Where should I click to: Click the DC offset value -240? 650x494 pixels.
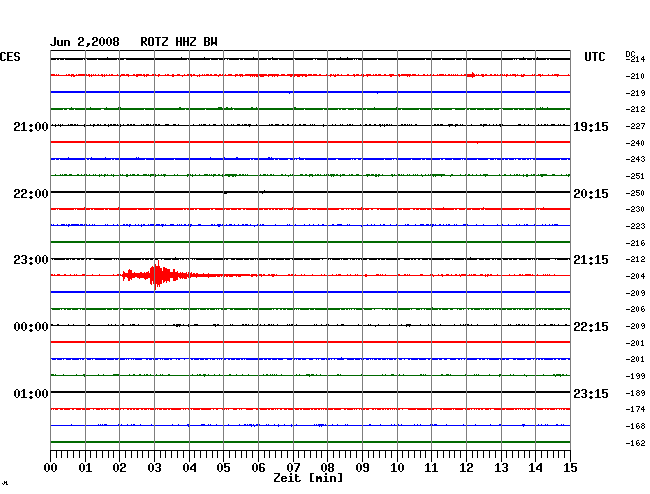point(635,143)
